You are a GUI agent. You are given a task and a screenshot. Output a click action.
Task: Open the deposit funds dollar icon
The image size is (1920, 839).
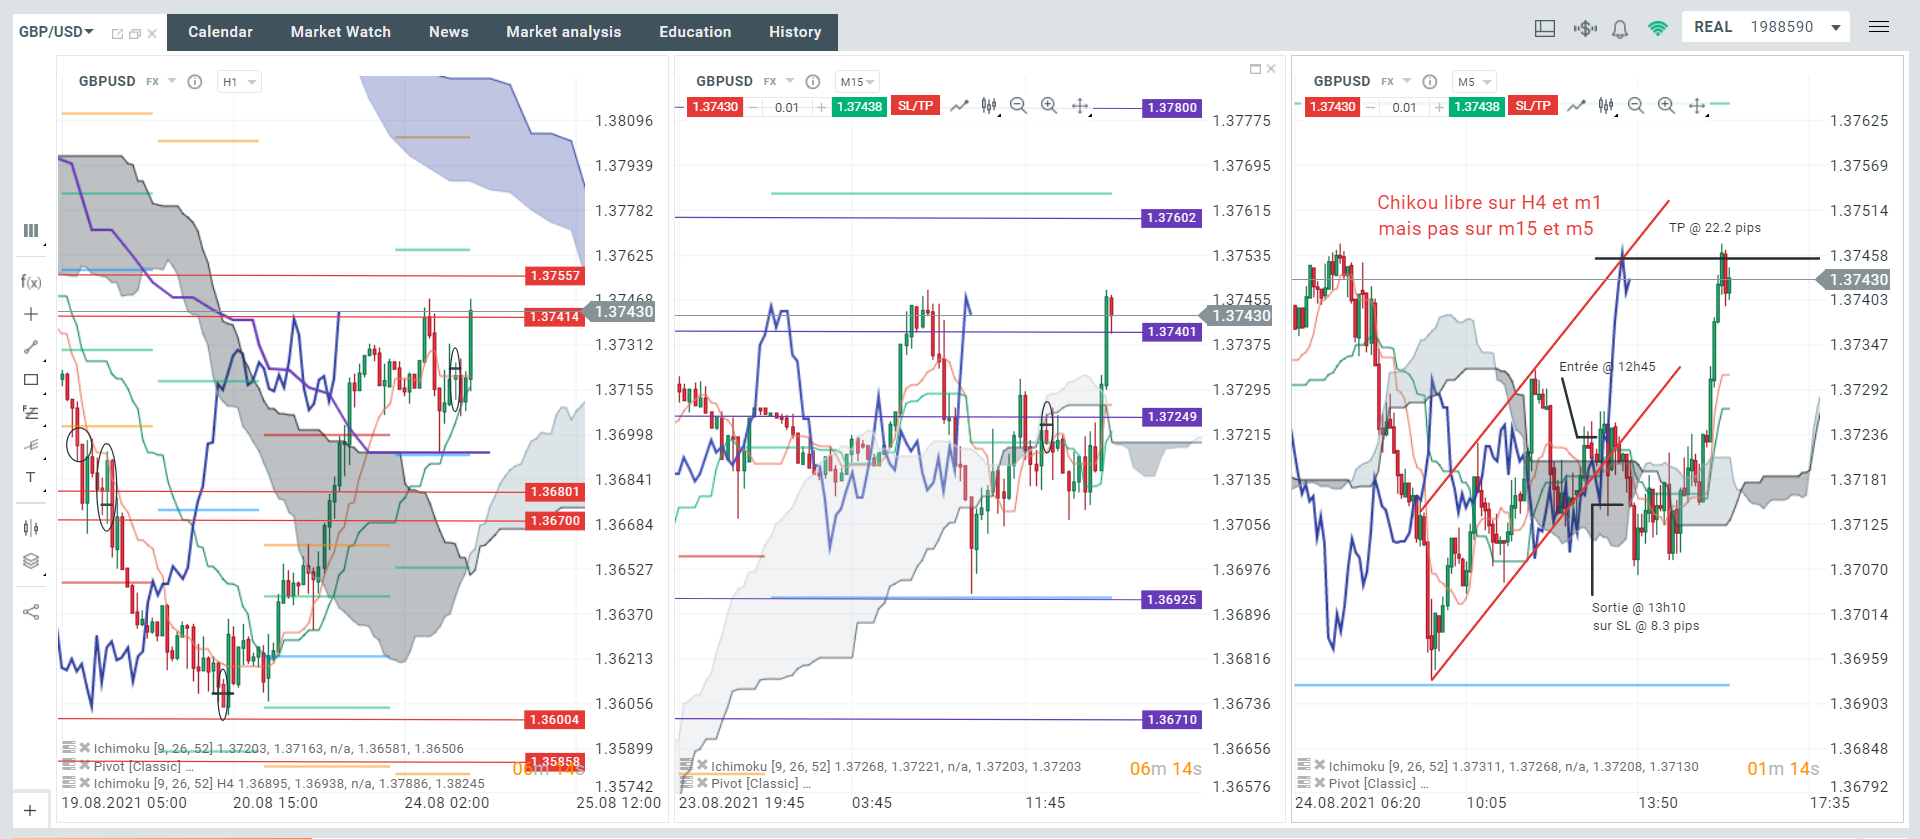[1584, 28]
